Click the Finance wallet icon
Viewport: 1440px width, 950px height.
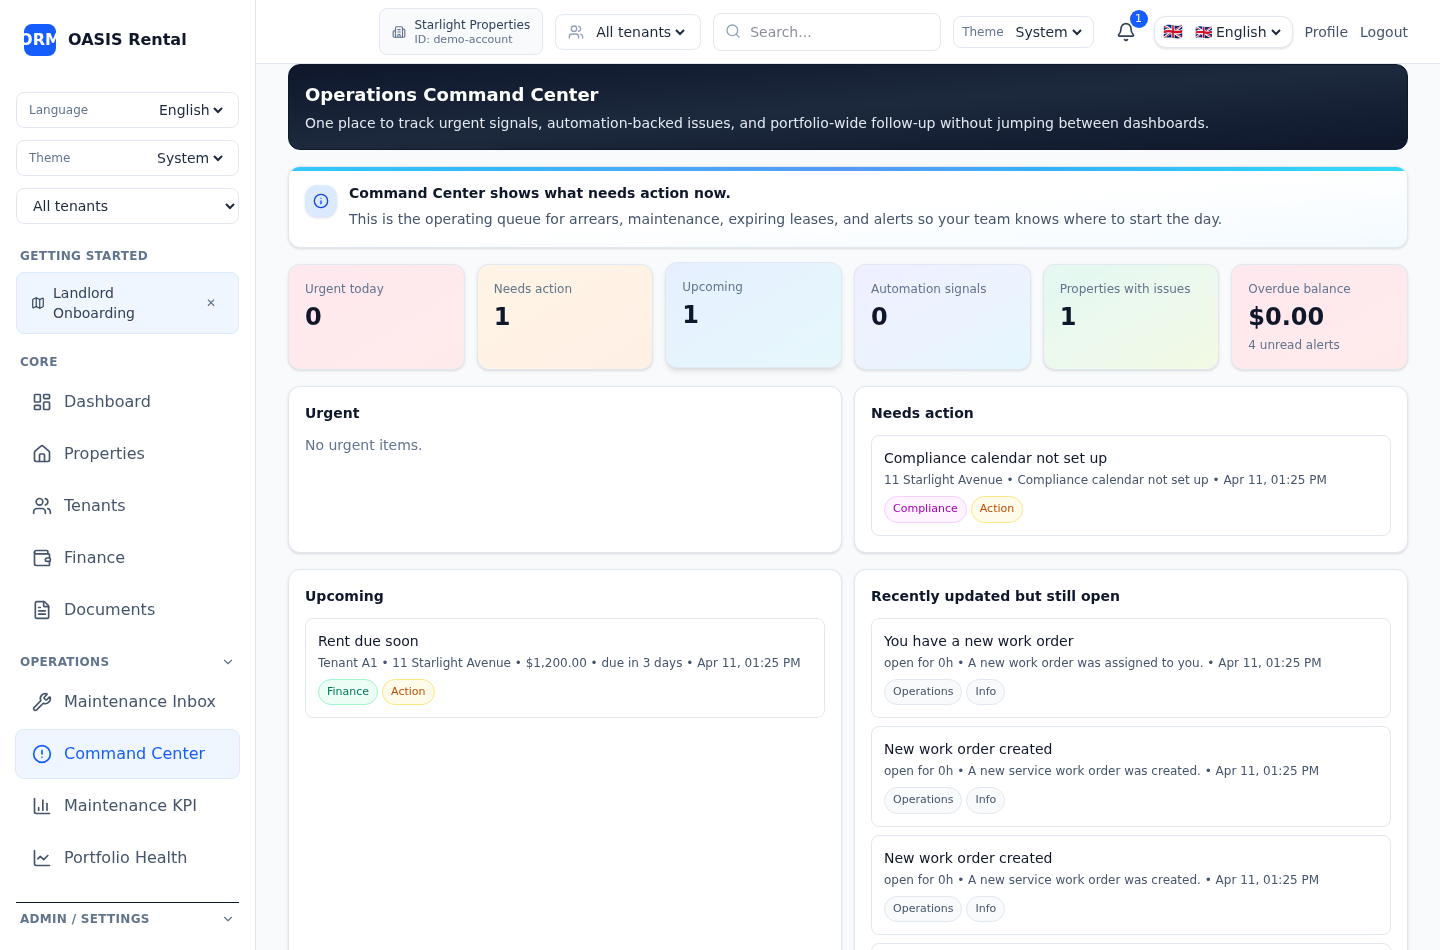click(x=42, y=558)
